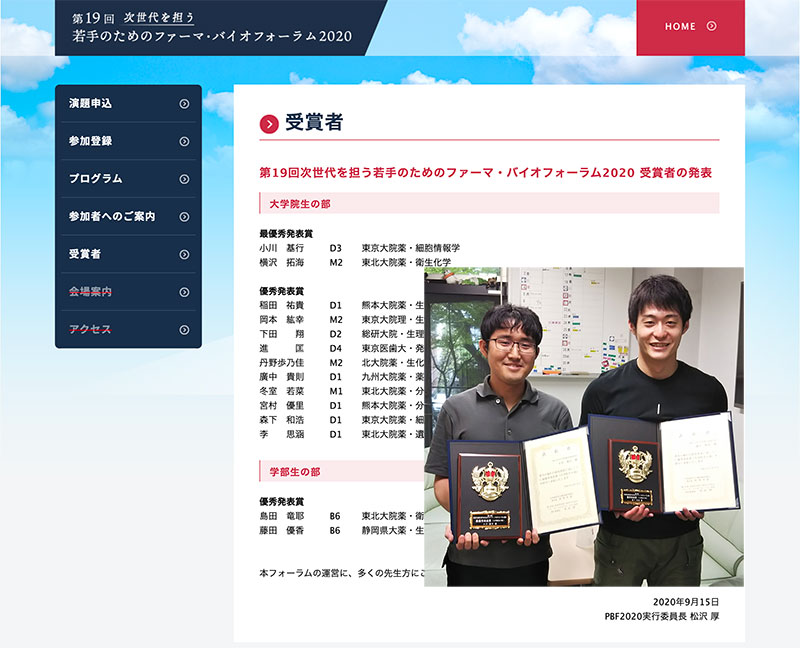Click the arrow icon beside 参加者へのご案内
The image size is (800, 648).
[x=184, y=216]
